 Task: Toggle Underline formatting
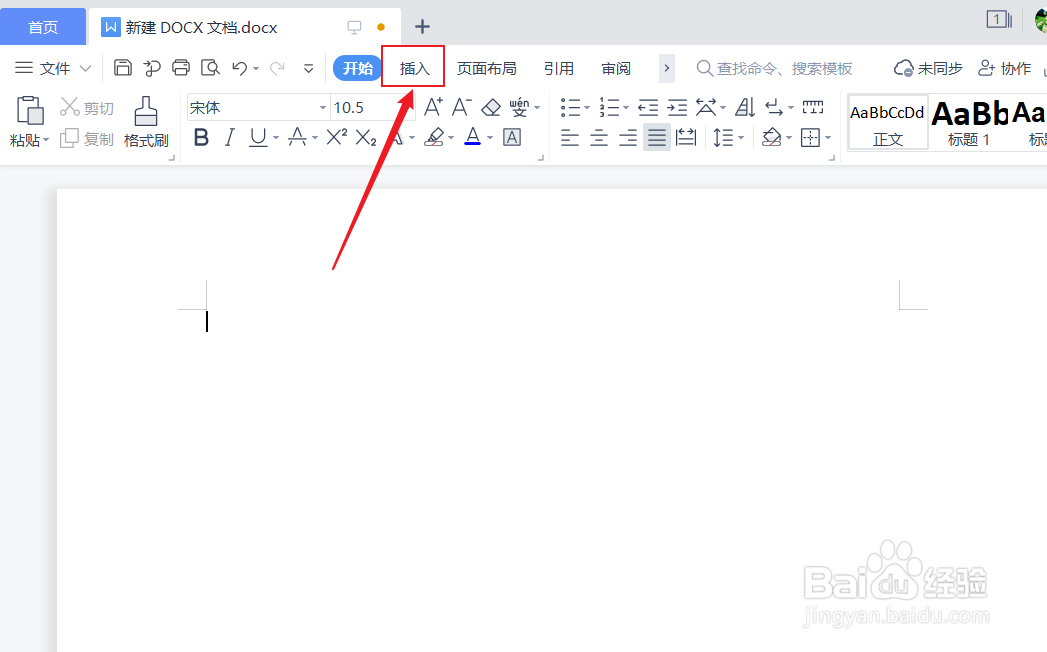[258, 138]
